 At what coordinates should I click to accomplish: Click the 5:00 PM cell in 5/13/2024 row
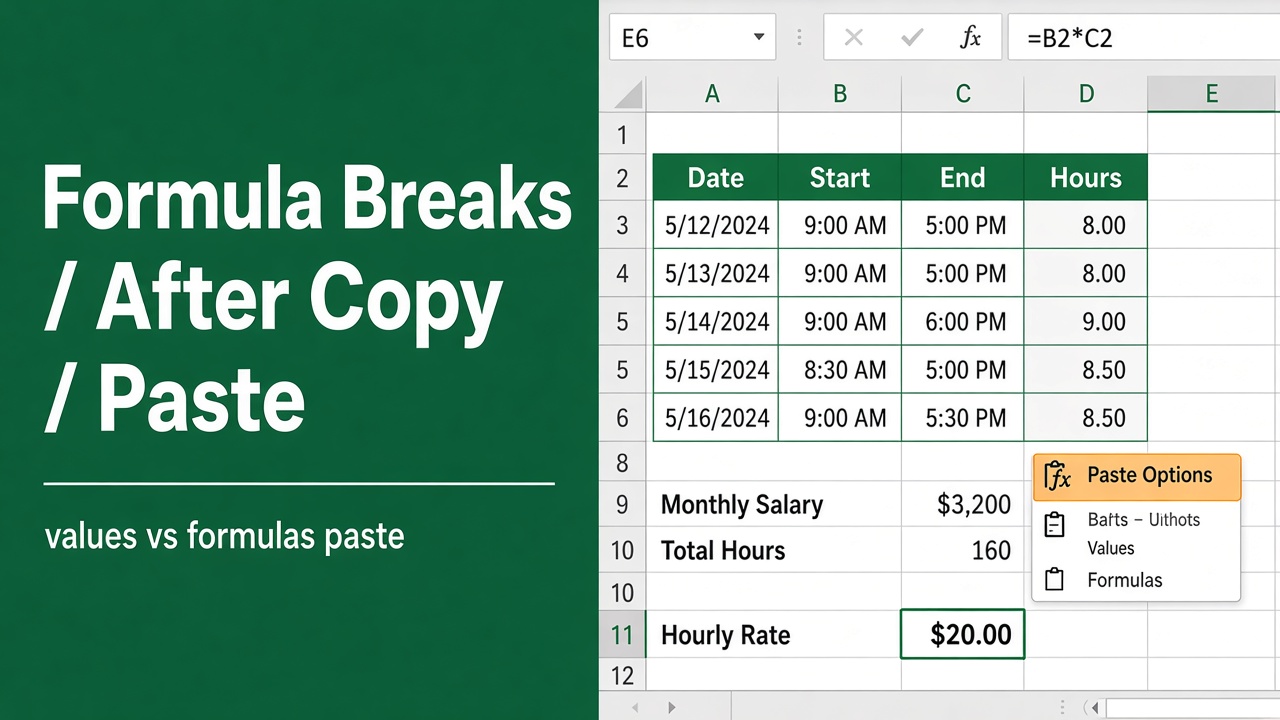(963, 274)
